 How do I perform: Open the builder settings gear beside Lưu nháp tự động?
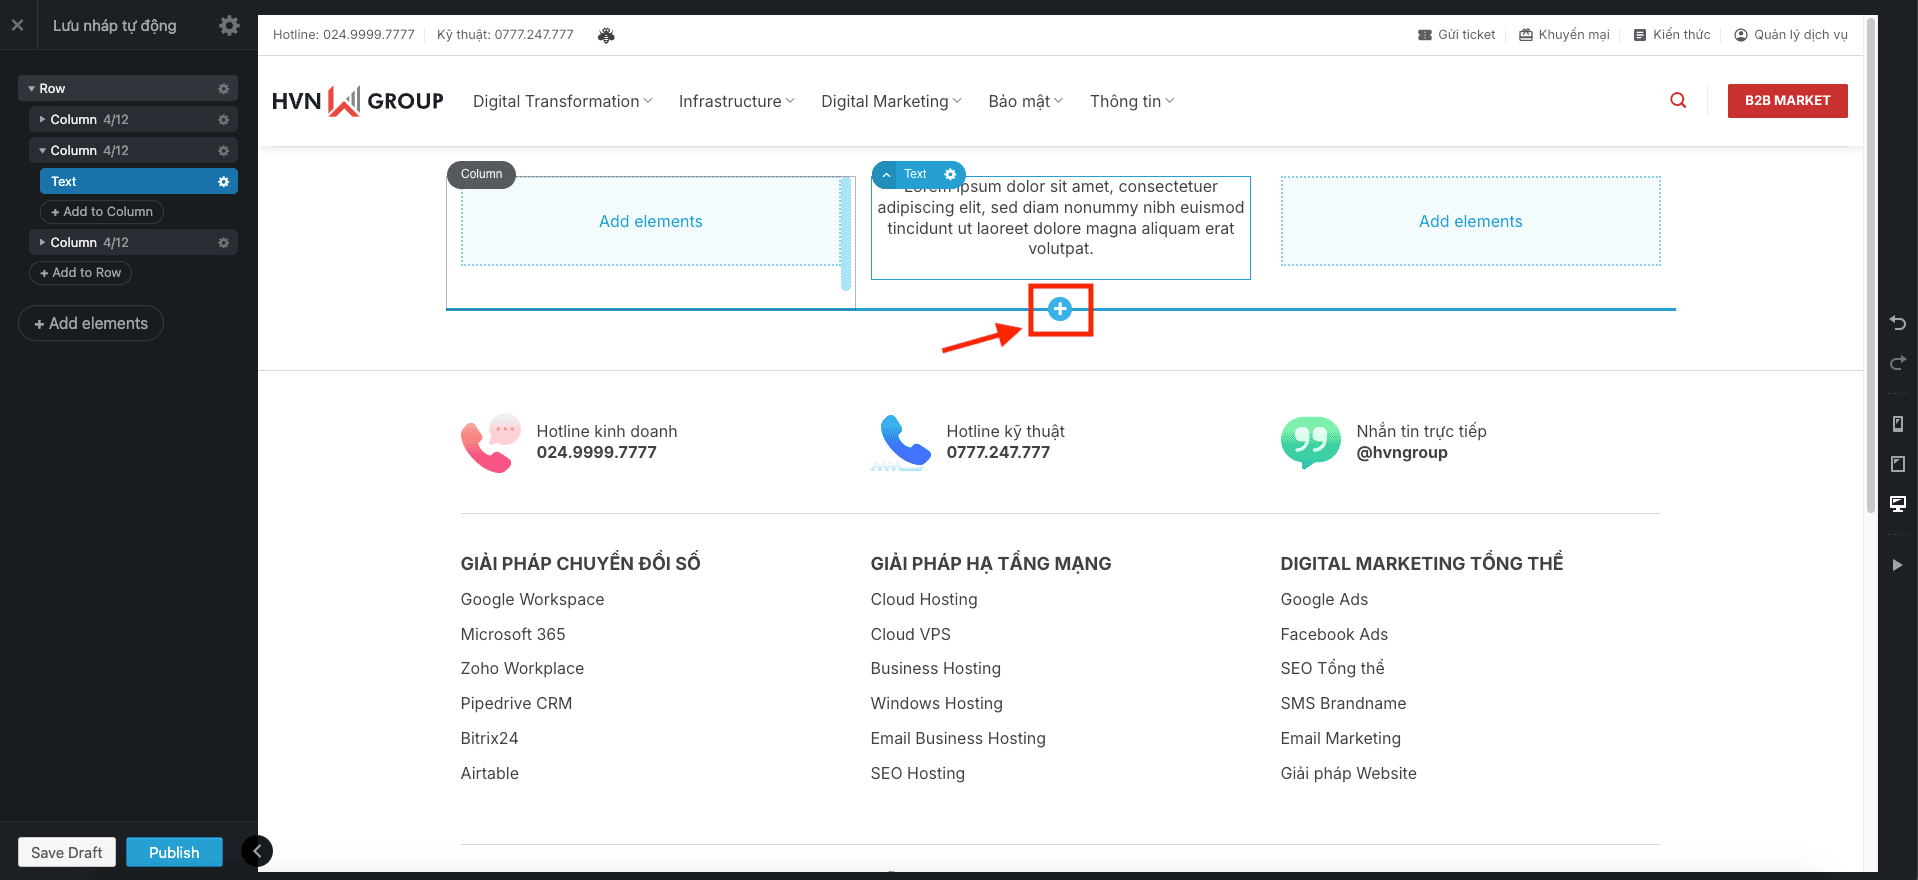click(x=229, y=26)
